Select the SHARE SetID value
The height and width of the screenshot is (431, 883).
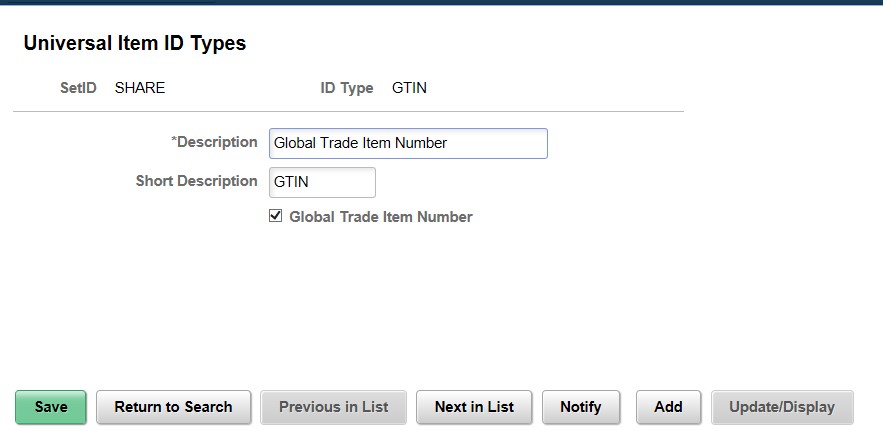pos(140,88)
